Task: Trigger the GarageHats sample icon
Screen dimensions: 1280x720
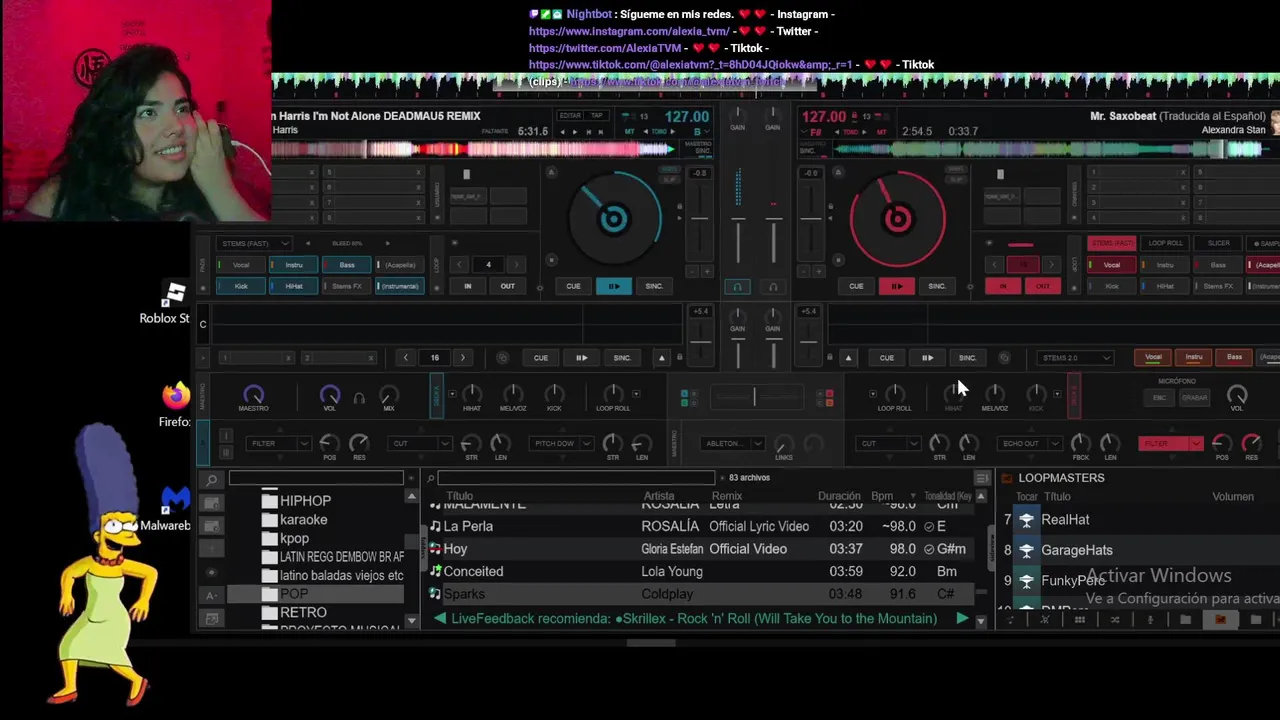Action: [1026, 550]
